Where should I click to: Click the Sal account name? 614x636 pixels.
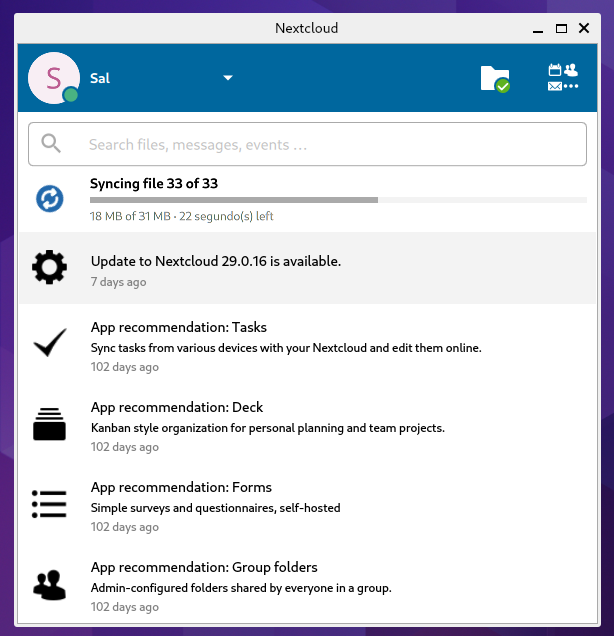click(100, 78)
